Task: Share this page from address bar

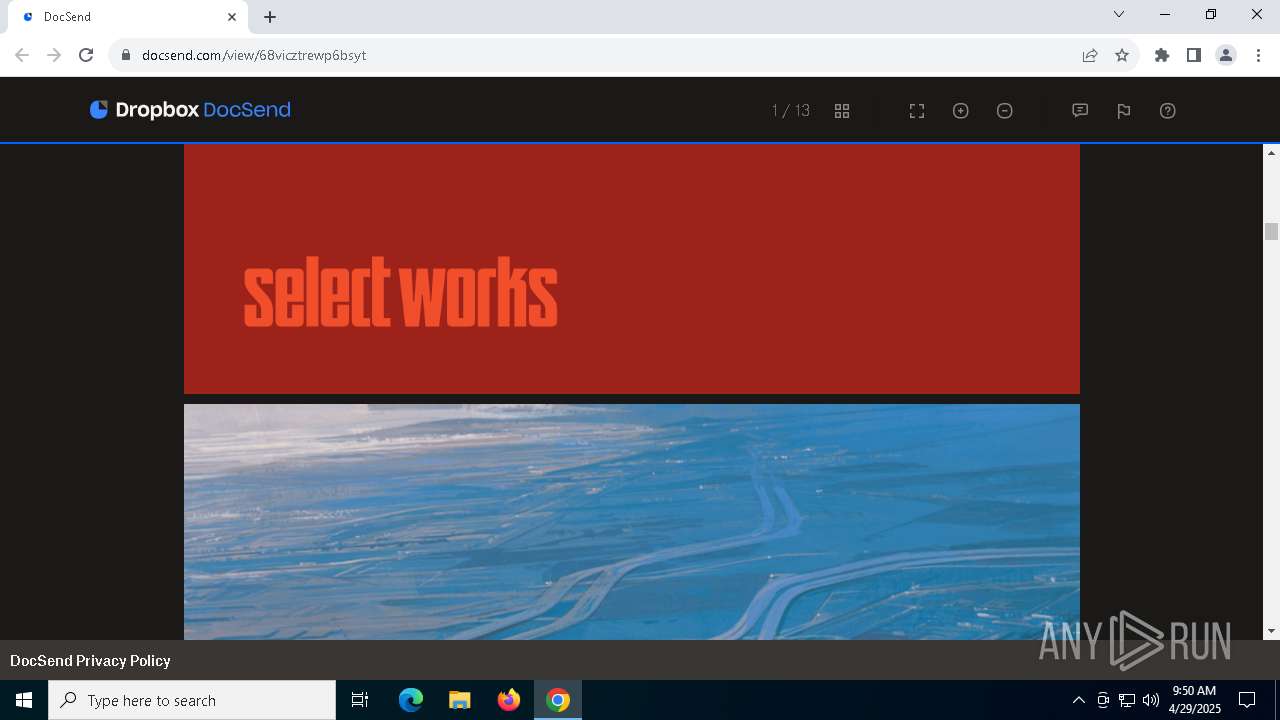Action: 1090,55
